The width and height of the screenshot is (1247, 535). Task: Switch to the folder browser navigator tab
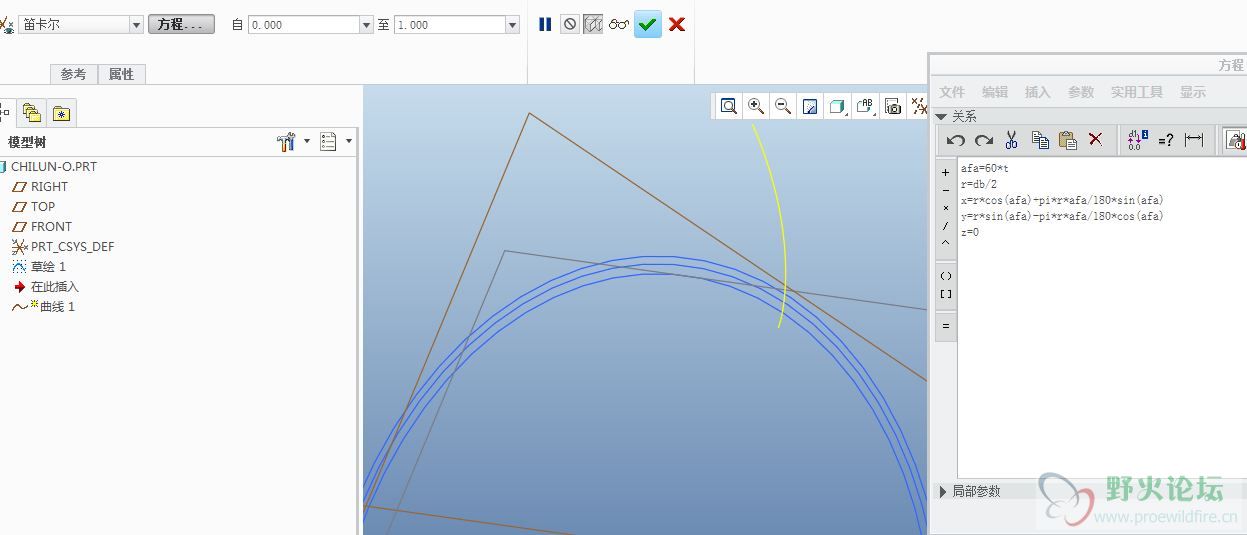click(x=32, y=112)
